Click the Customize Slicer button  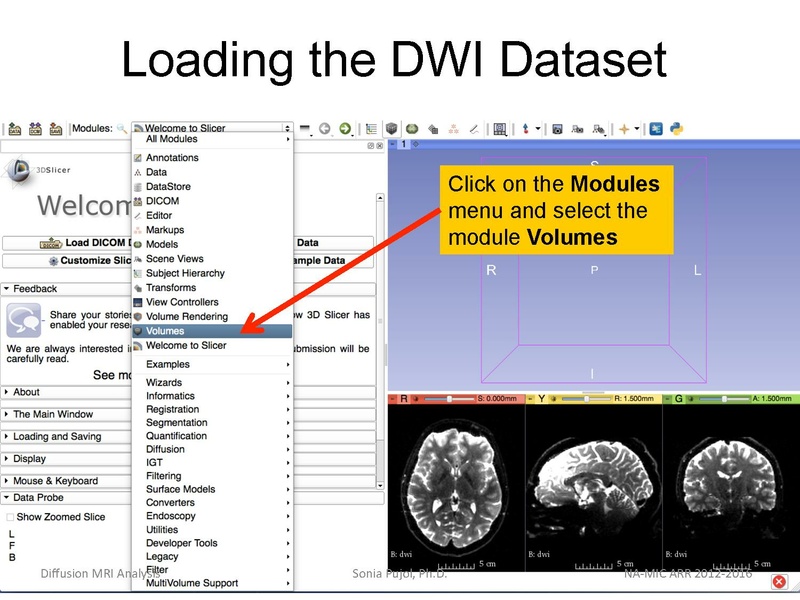pos(70,259)
